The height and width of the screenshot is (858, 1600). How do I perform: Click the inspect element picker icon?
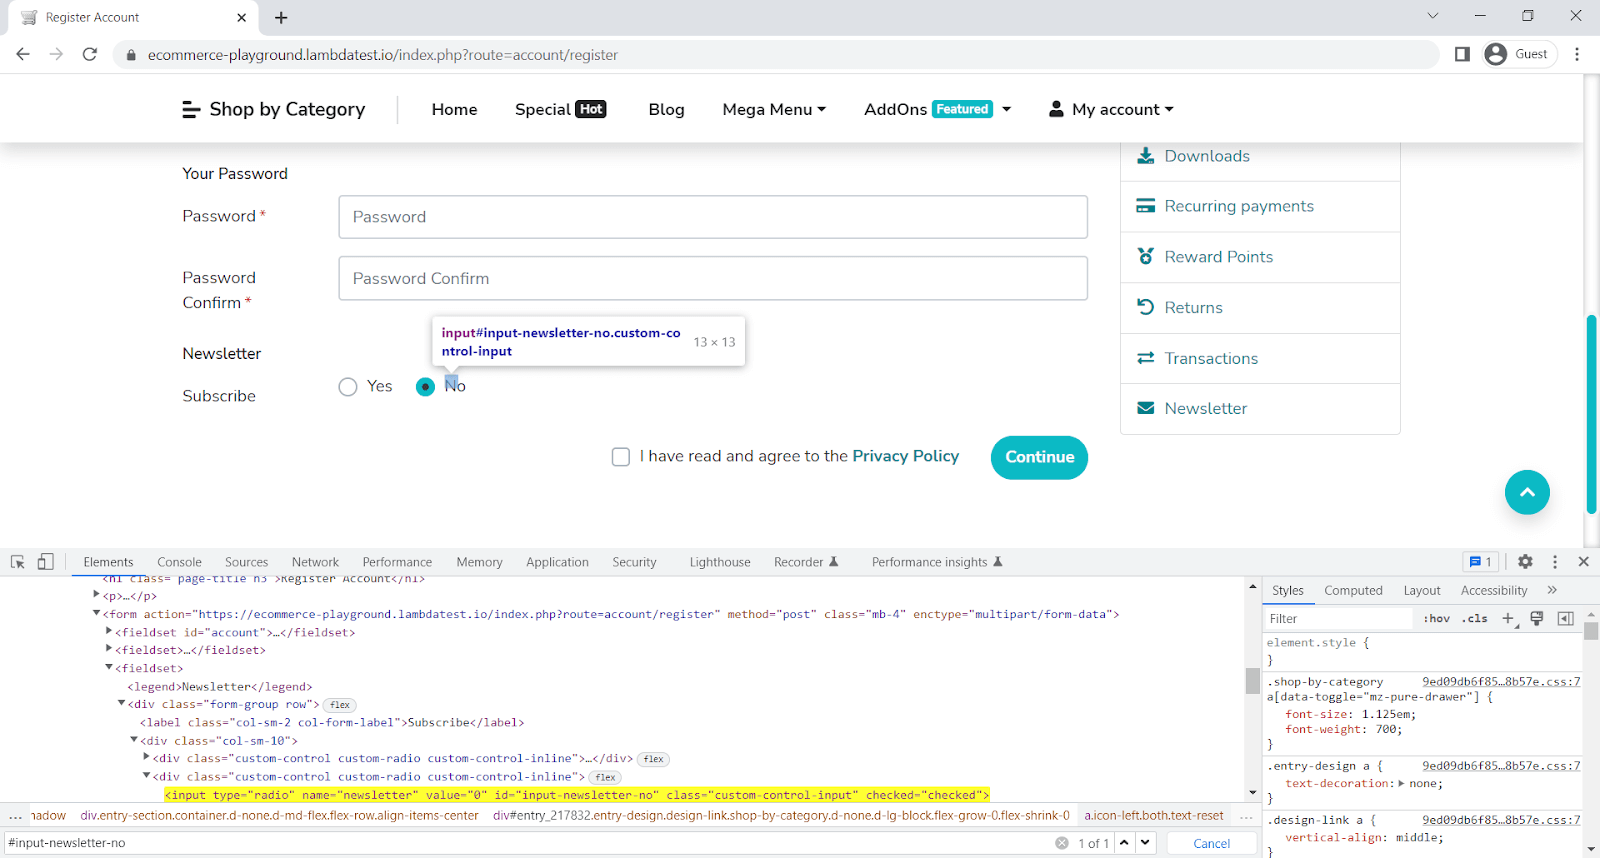point(17,562)
